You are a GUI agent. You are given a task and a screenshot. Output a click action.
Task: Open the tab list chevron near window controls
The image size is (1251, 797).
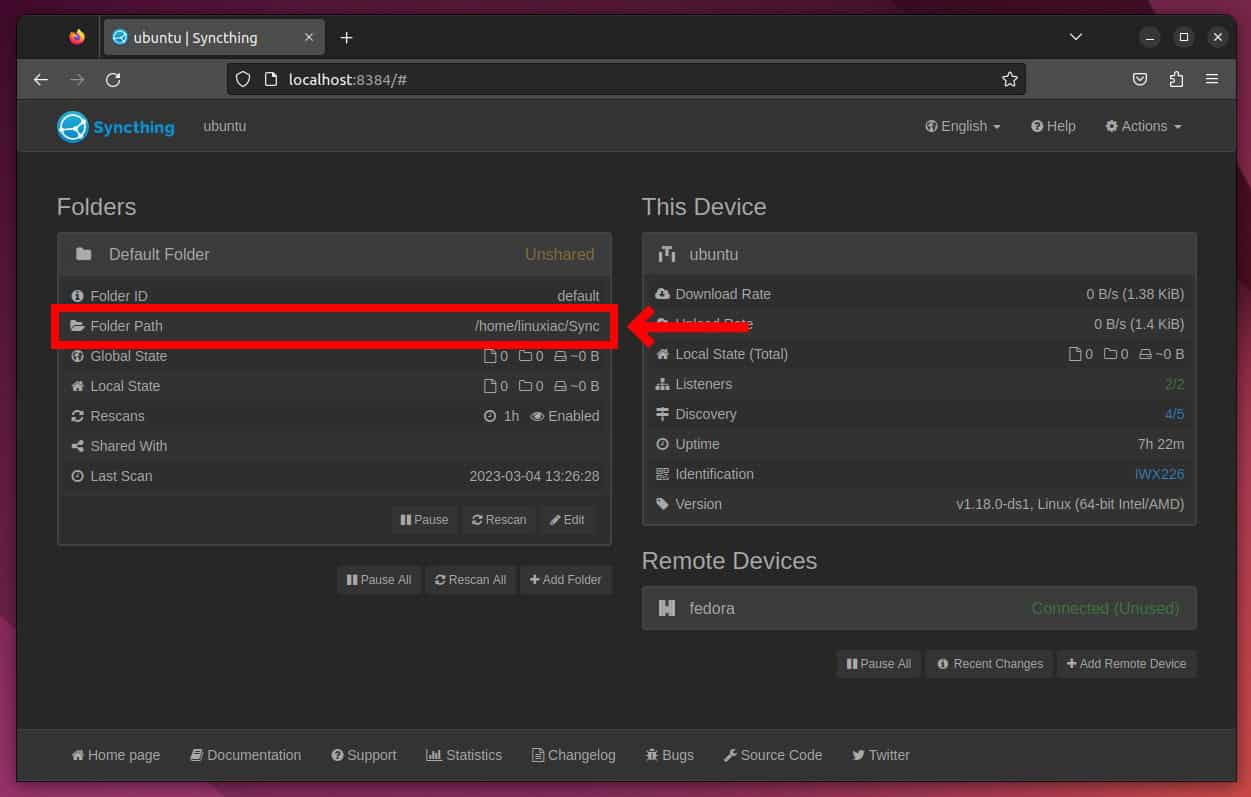click(x=1075, y=37)
